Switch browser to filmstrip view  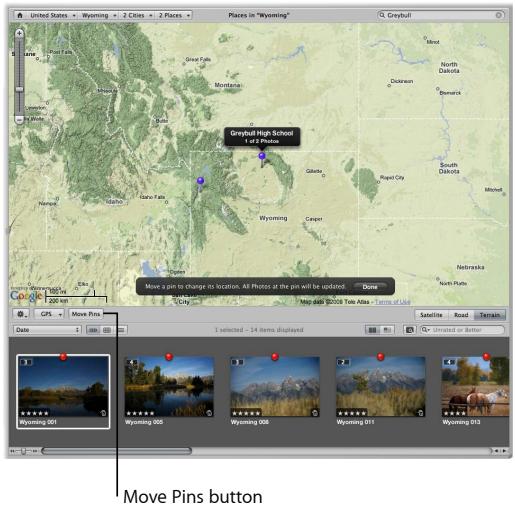point(93,330)
